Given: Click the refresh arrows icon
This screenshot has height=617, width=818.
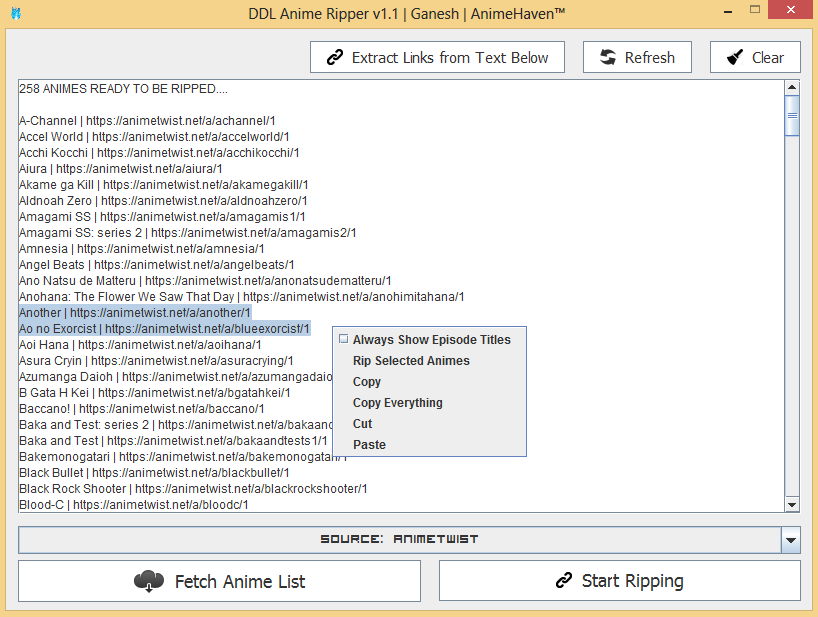Looking at the screenshot, I should tap(608, 57).
